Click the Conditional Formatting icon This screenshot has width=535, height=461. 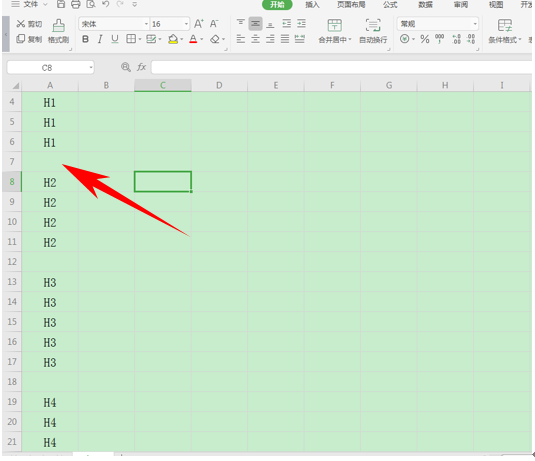point(505,26)
